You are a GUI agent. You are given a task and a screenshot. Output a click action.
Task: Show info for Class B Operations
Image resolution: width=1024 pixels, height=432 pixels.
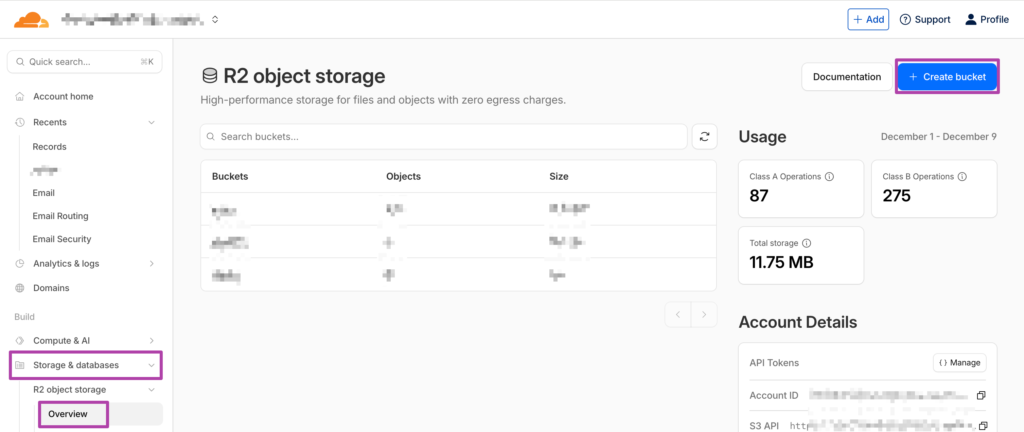click(x=963, y=177)
